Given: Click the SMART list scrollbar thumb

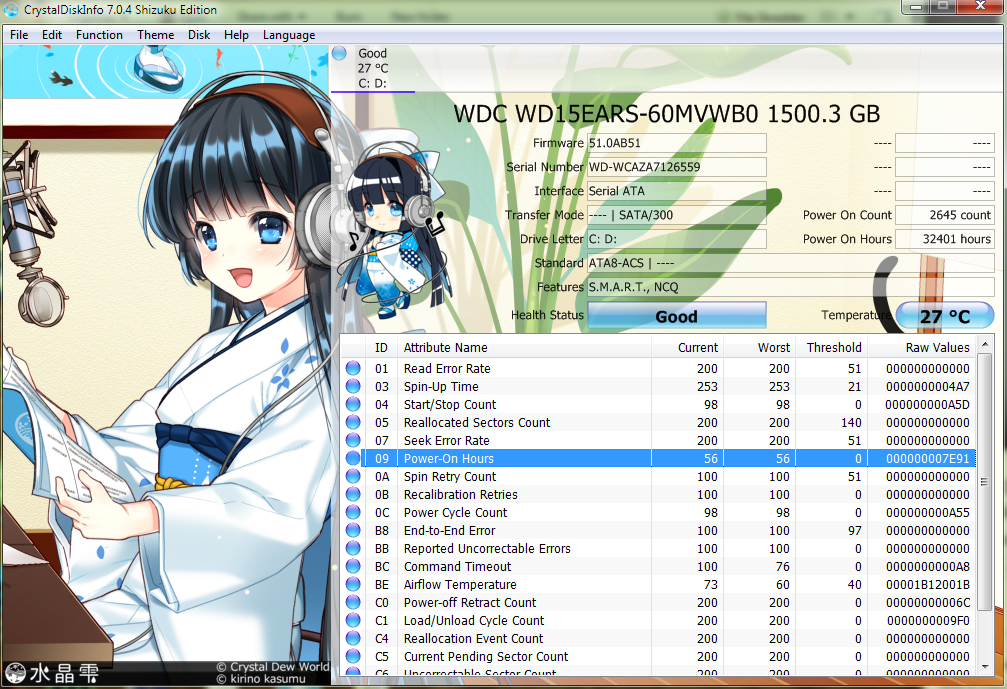Looking at the screenshot, I should (985, 482).
